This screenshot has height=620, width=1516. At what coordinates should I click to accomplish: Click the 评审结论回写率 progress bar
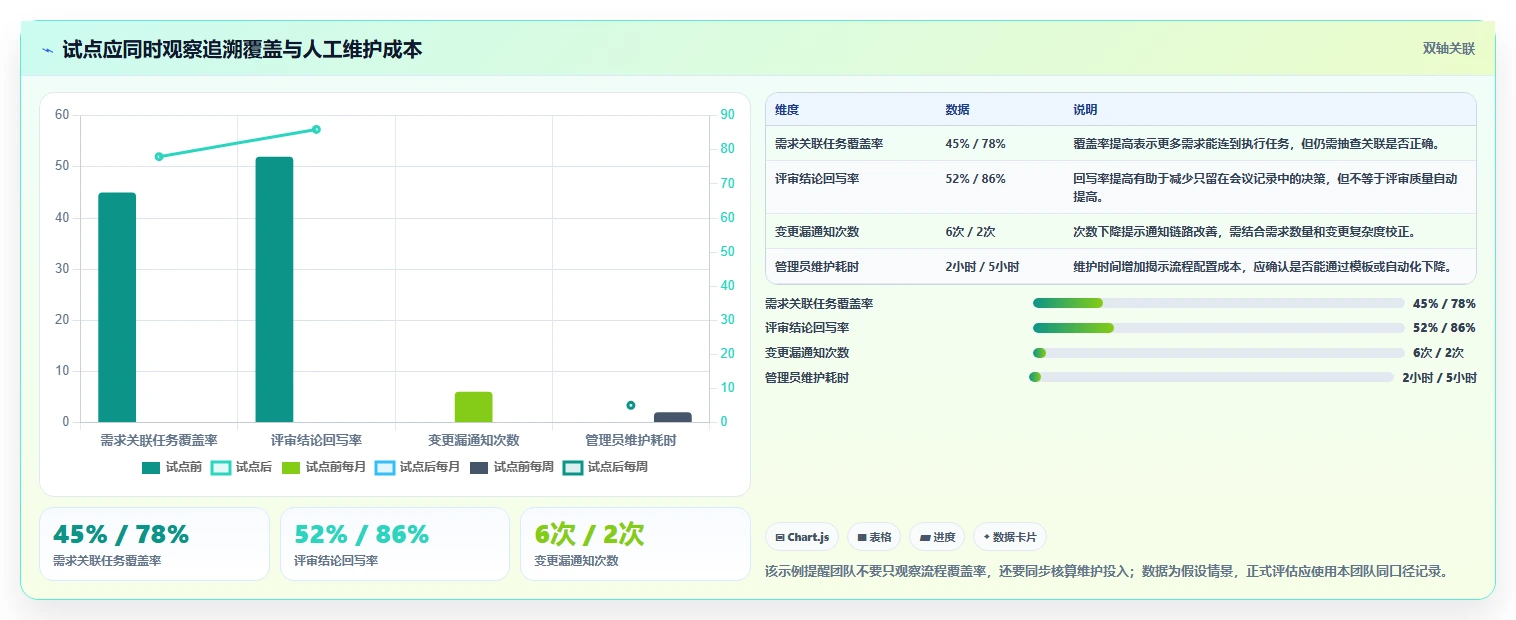click(x=1218, y=328)
